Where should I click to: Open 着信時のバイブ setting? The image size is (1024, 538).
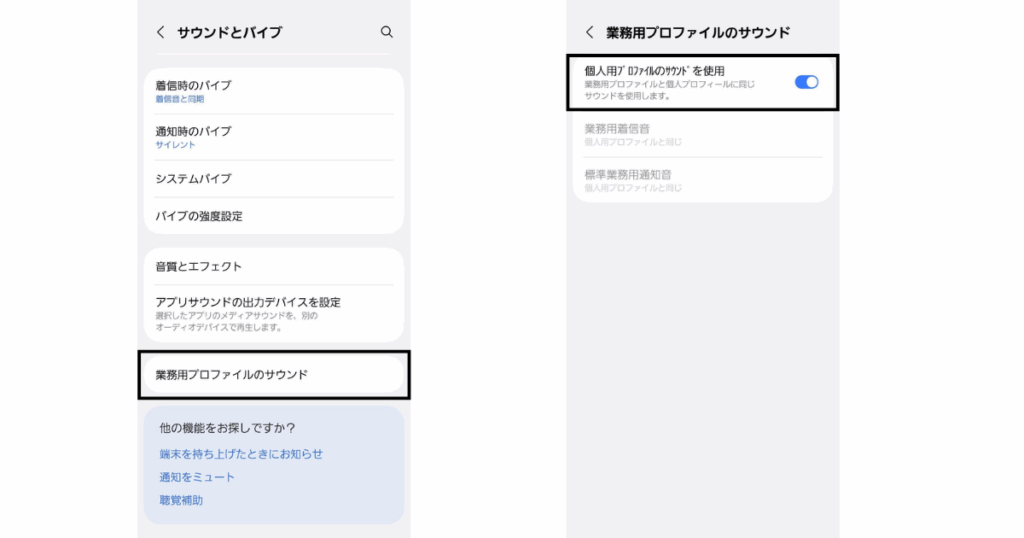(274, 91)
